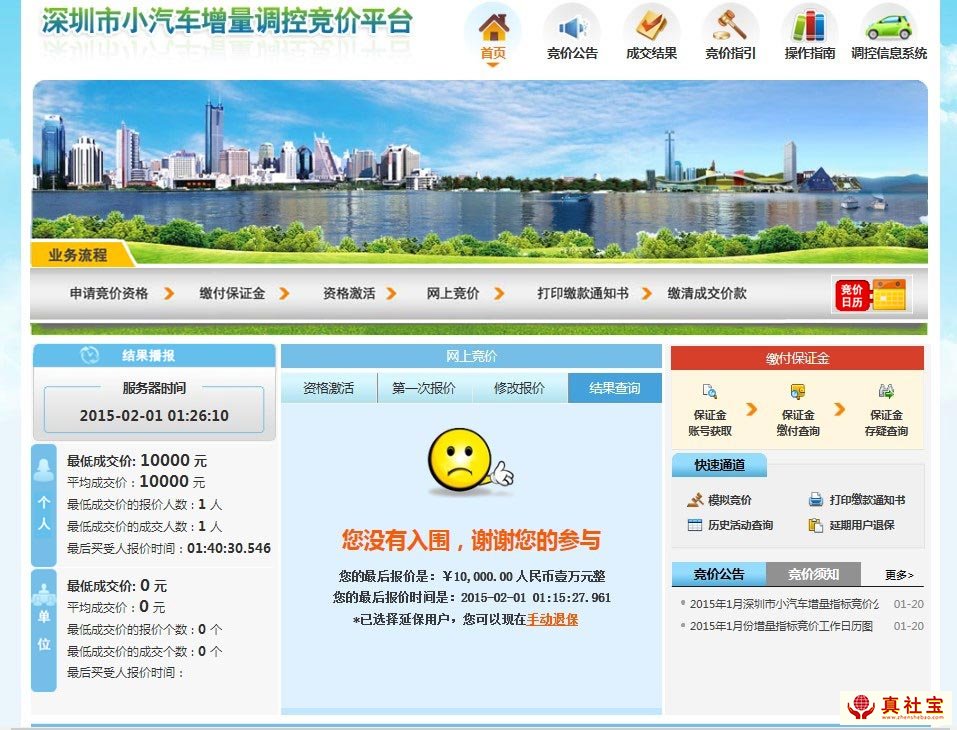
Task: Switch to the 第一次报价 tab
Action: click(424, 388)
